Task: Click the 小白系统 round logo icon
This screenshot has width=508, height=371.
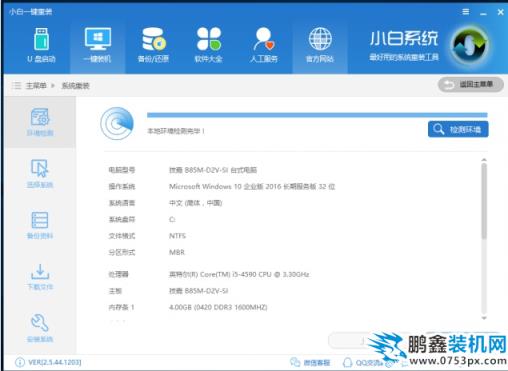Action: 469,45
